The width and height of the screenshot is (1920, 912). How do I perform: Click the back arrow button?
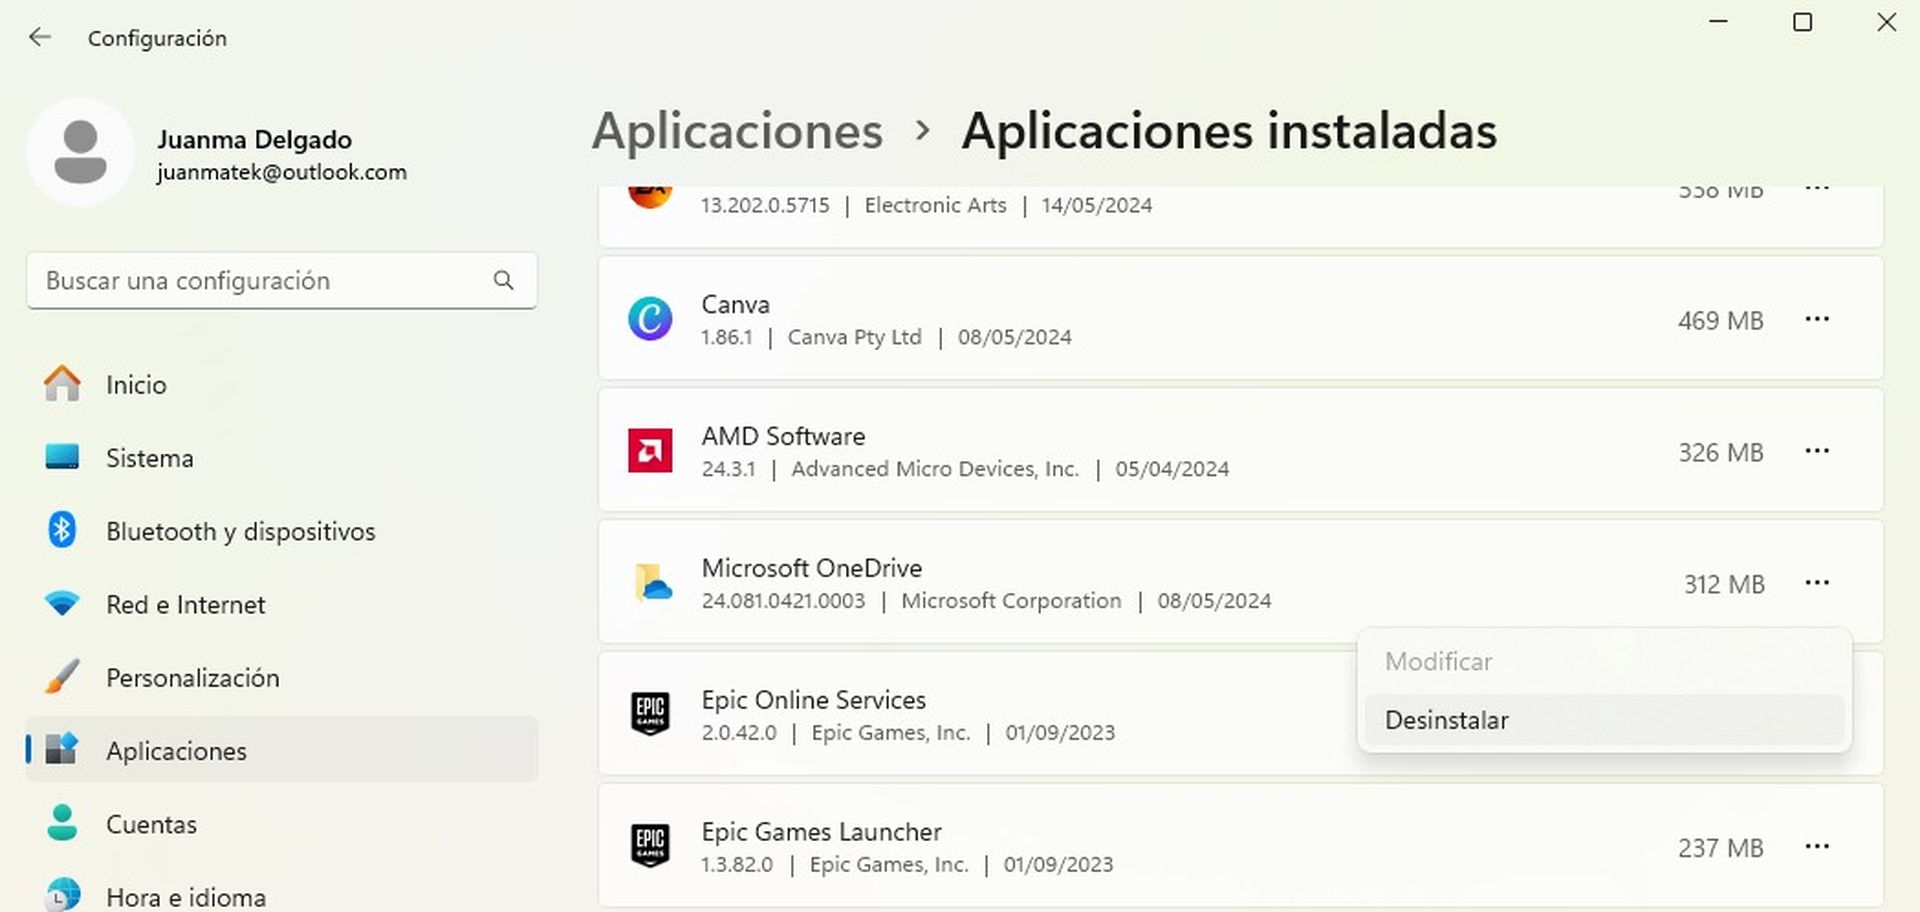click(x=39, y=36)
